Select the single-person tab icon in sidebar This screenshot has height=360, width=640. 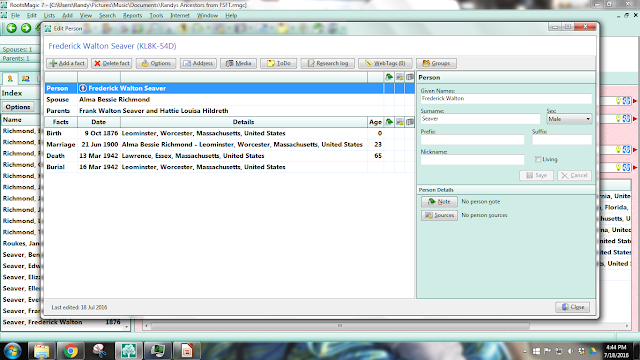tap(10, 79)
